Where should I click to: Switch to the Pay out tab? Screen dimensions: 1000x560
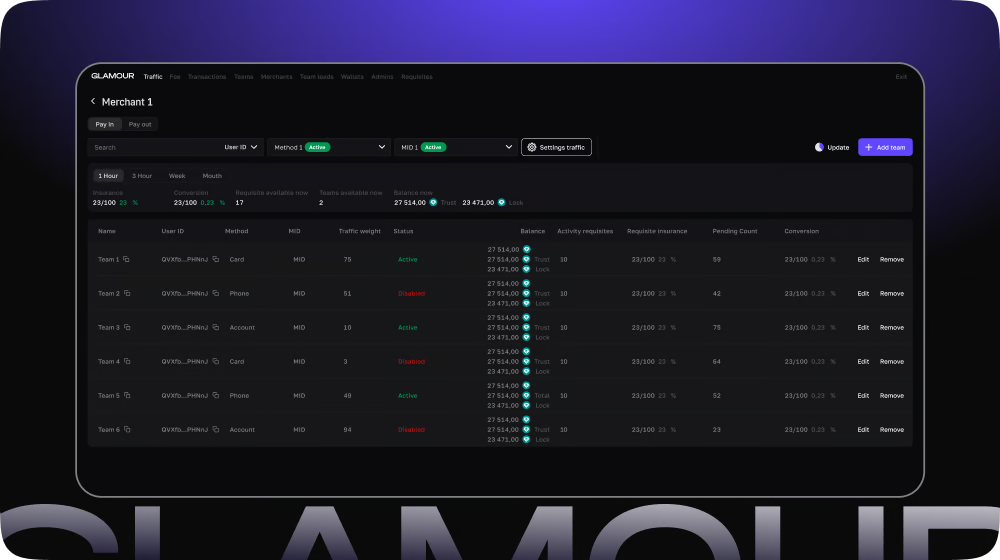pyautogui.click(x=140, y=124)
